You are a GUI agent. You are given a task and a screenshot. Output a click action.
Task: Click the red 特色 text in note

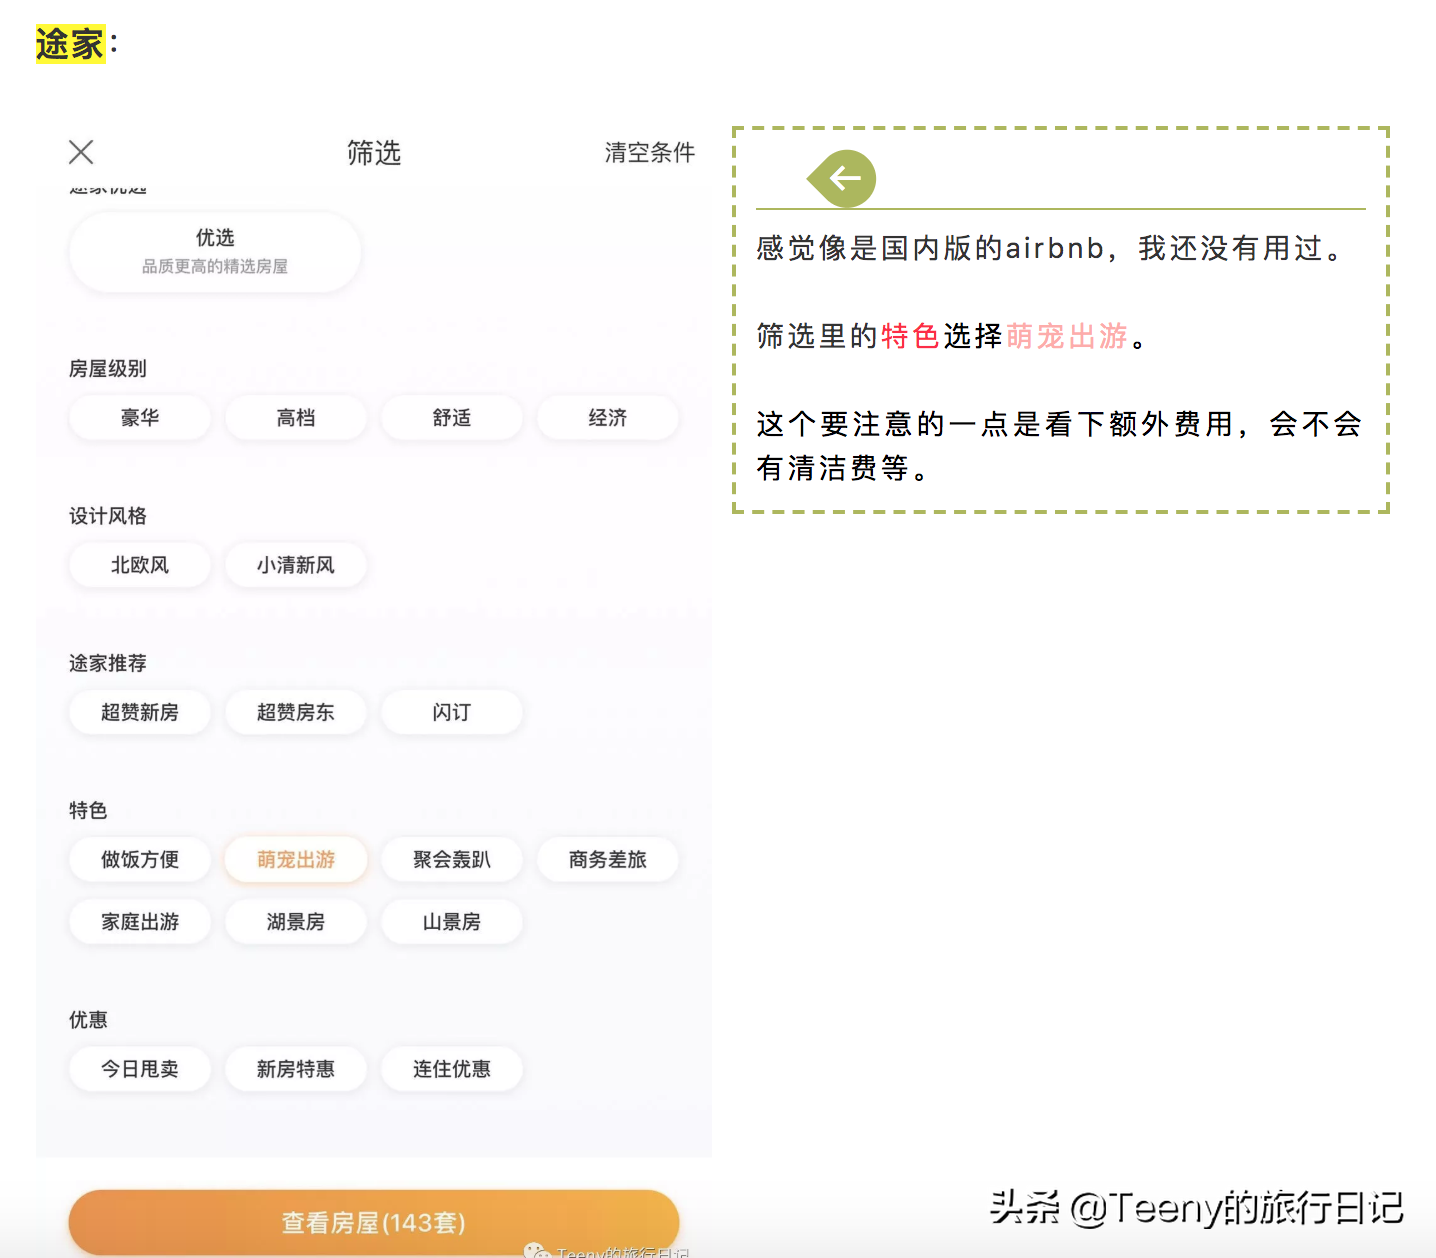point(910,336)
